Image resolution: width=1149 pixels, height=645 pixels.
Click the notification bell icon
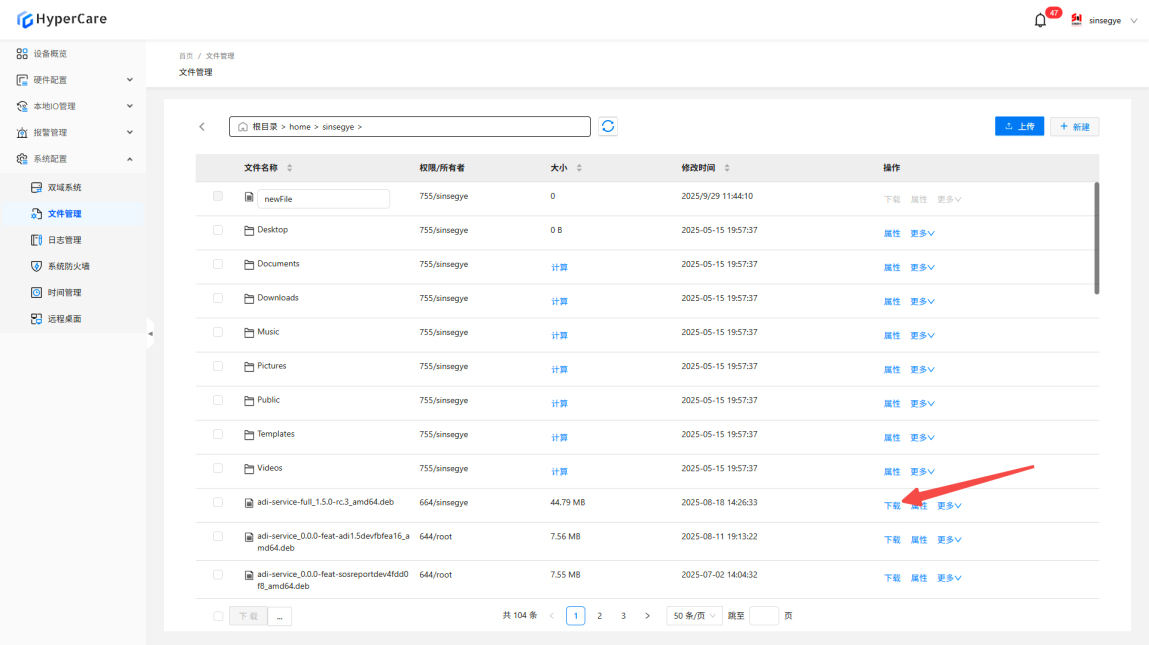point(1040,20)
